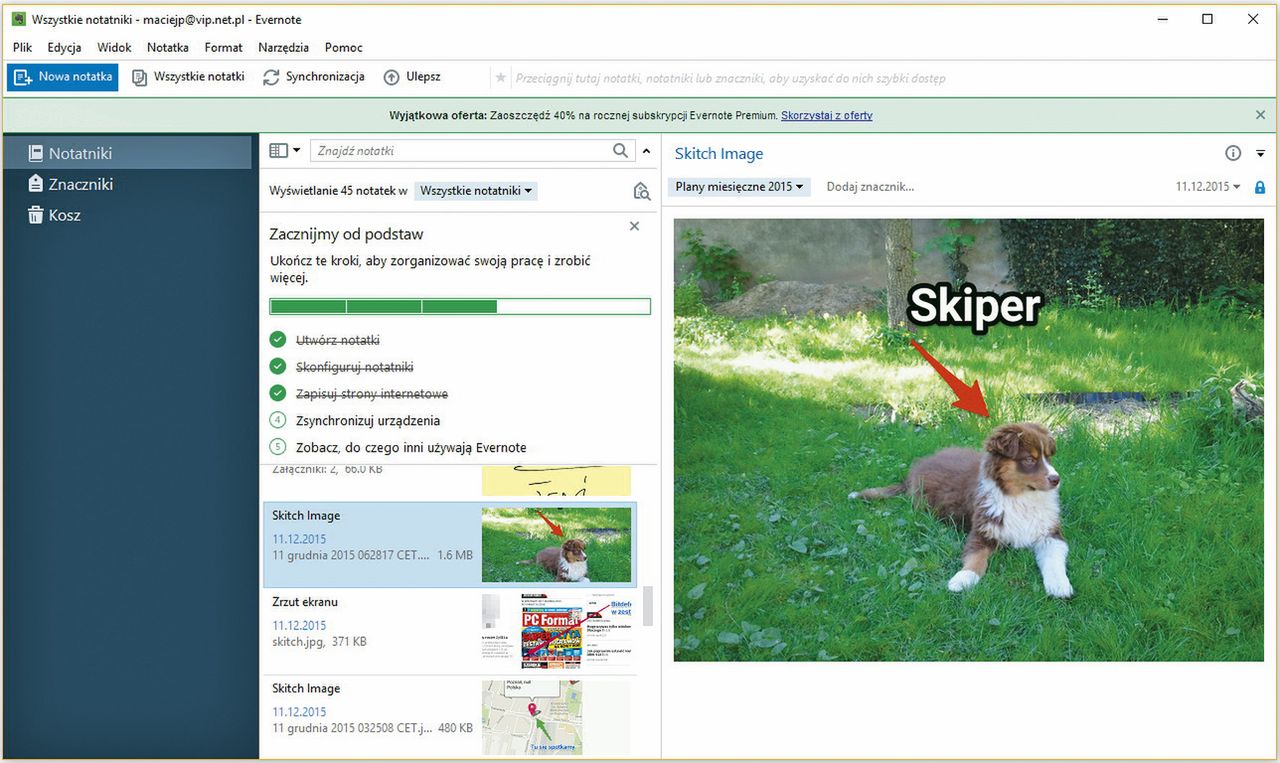Image resolution: width=1280 pixels, height=763 pixels.
Task: Start Synchronizacja from the toolbar
Action: click(x=314, y=77)
